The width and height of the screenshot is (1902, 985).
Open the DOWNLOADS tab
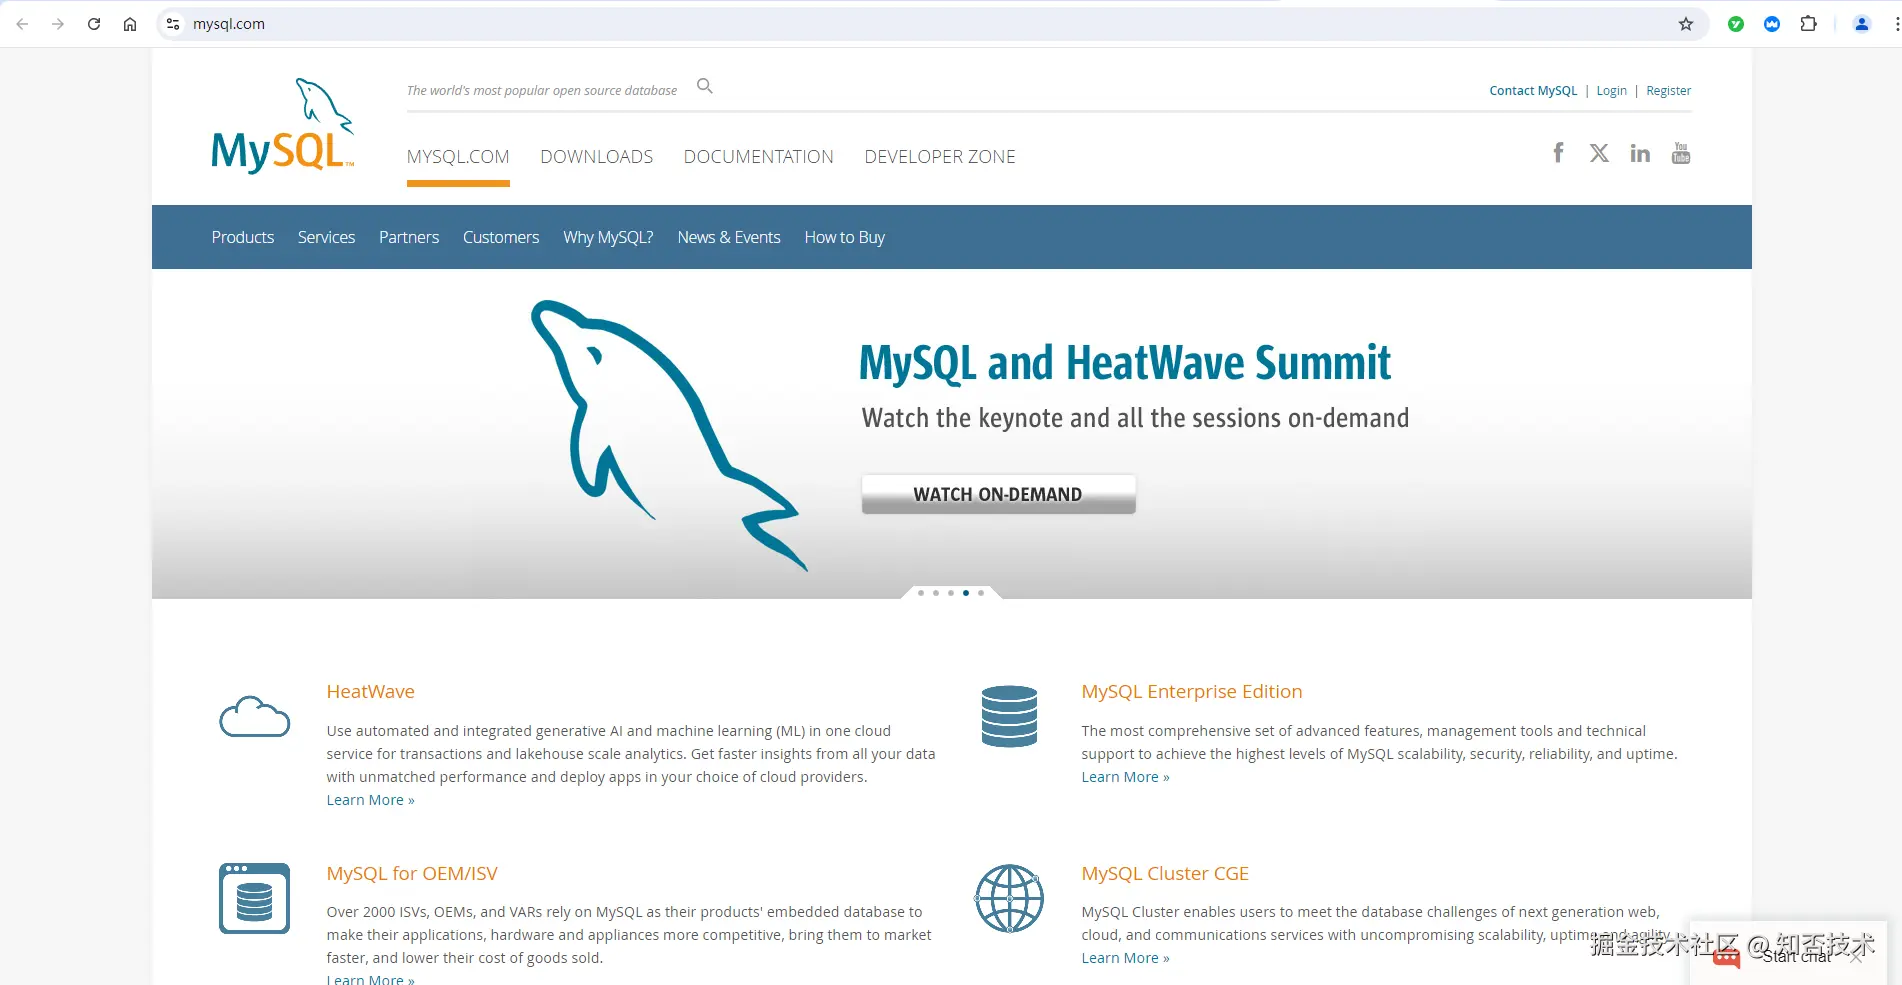pyautogui.click(x=597, y=157)
